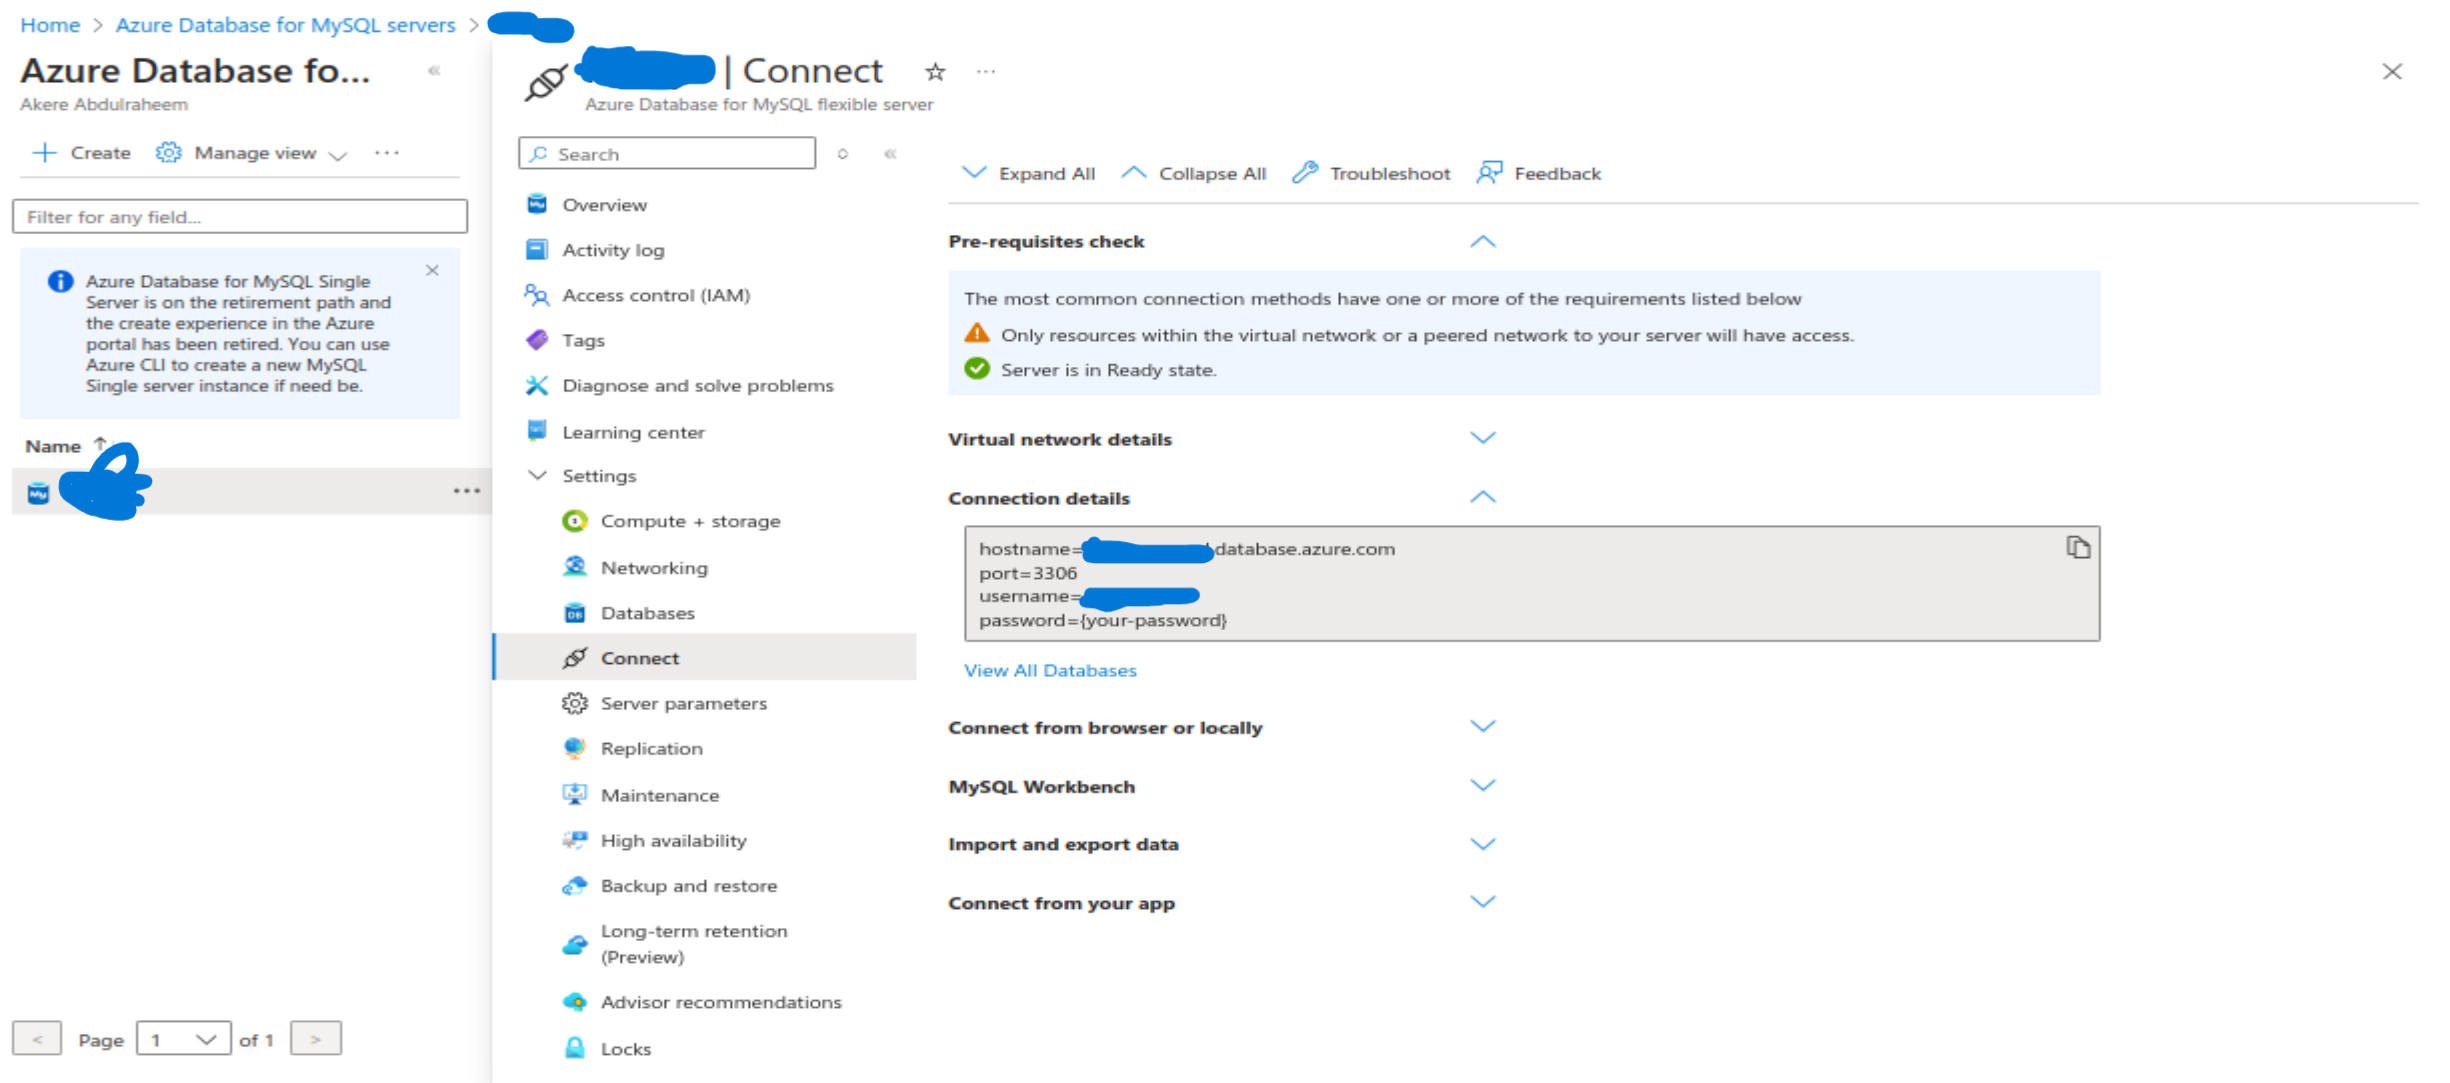
Task: Open Backup and restore icon
Action: tap(575, 885)
